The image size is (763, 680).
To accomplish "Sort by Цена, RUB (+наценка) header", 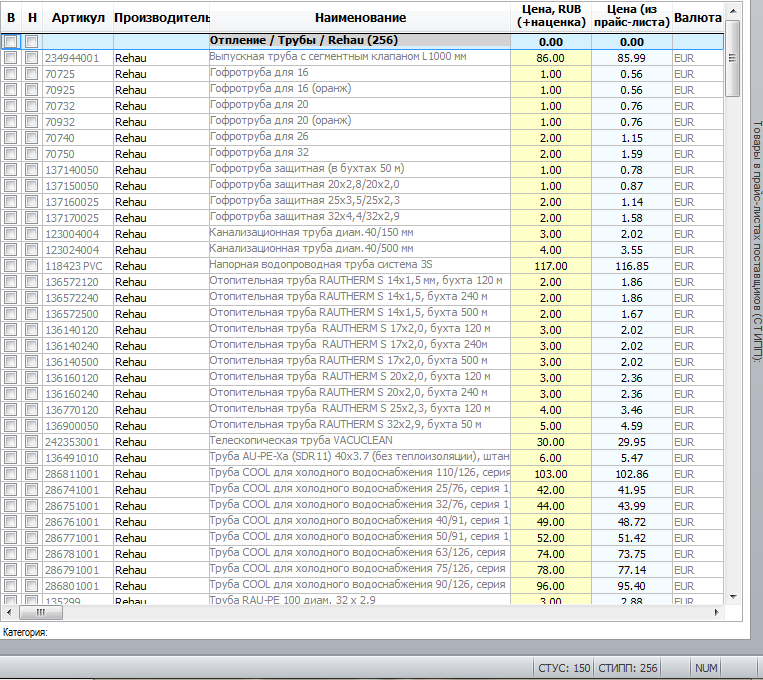I will 551,16.
